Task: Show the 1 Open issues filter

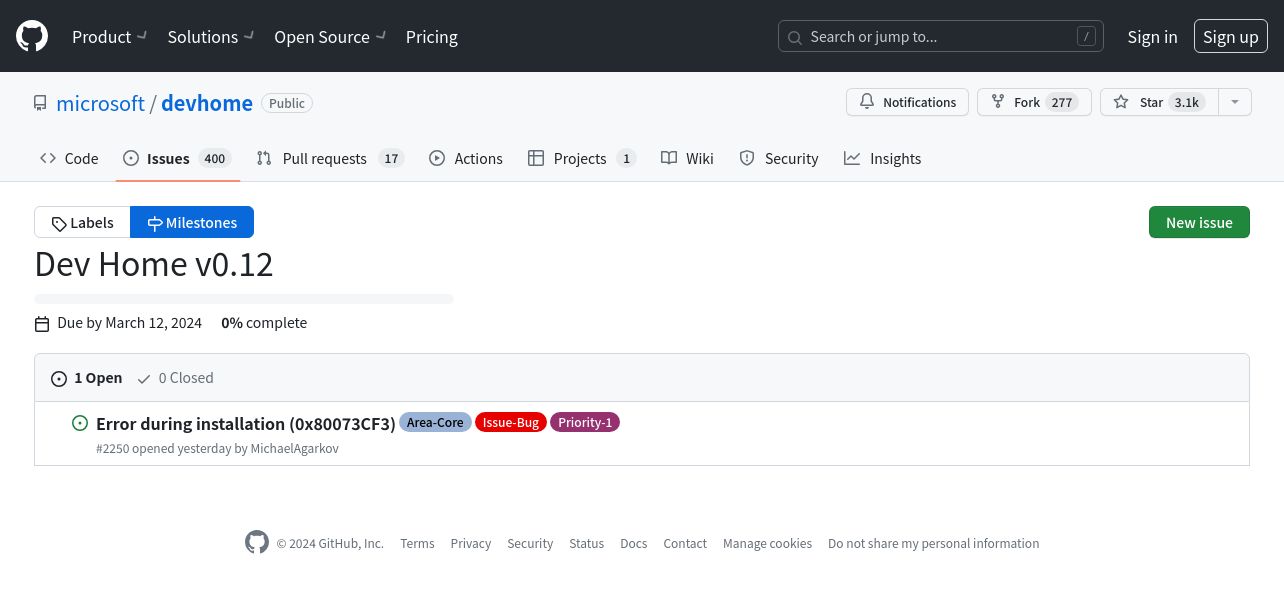Action: click(87, 378)
